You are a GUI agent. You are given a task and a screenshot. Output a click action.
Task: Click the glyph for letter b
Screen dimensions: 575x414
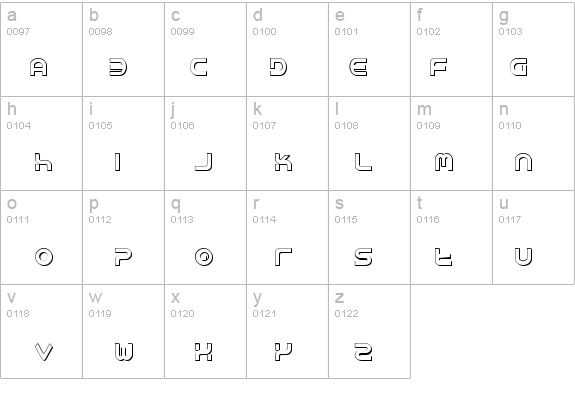pos(118,67)
